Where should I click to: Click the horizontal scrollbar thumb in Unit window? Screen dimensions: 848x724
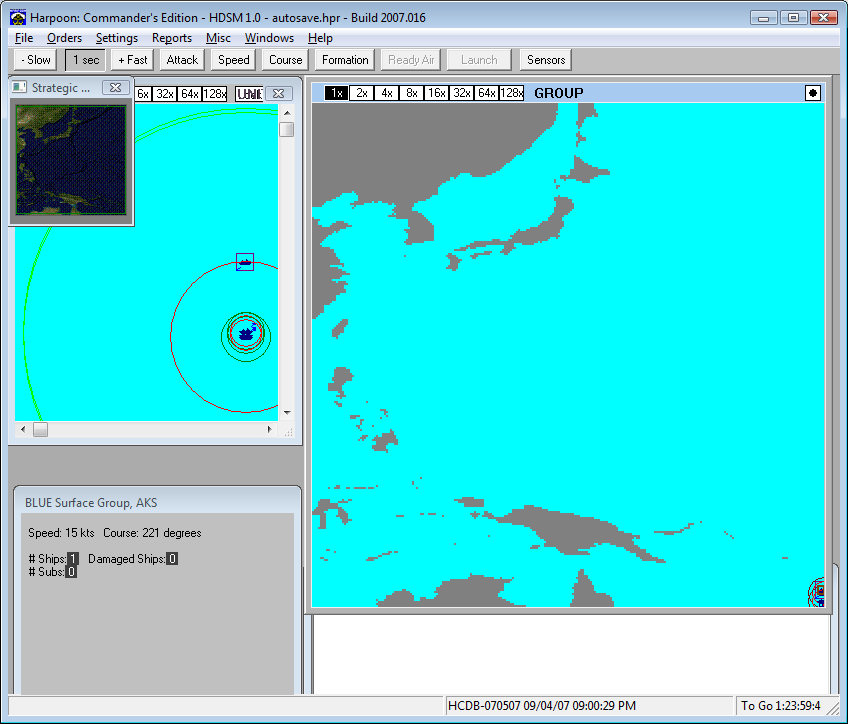click(41, 429)
